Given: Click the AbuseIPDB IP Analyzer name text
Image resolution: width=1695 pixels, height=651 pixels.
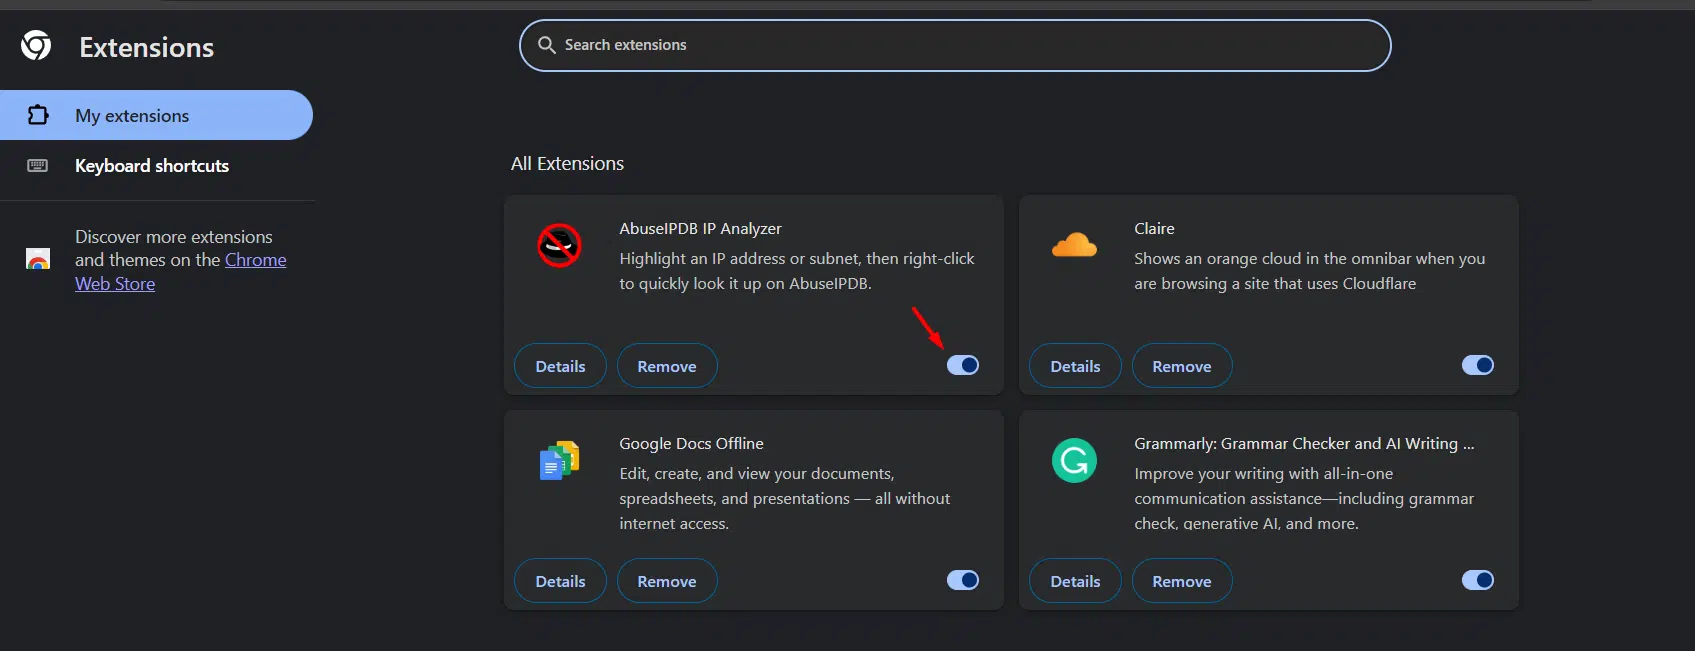Looking at the screenshot, I should [x=700, y=228].
